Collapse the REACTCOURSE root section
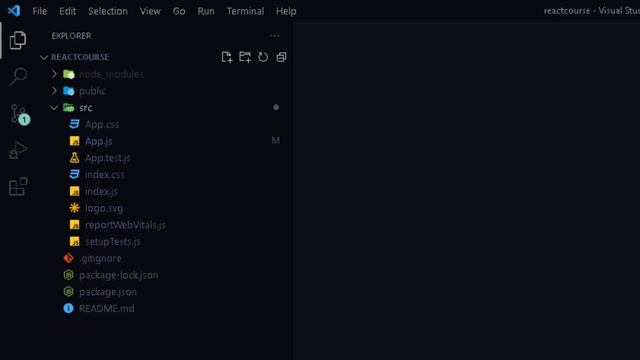 tap(44, 58)
